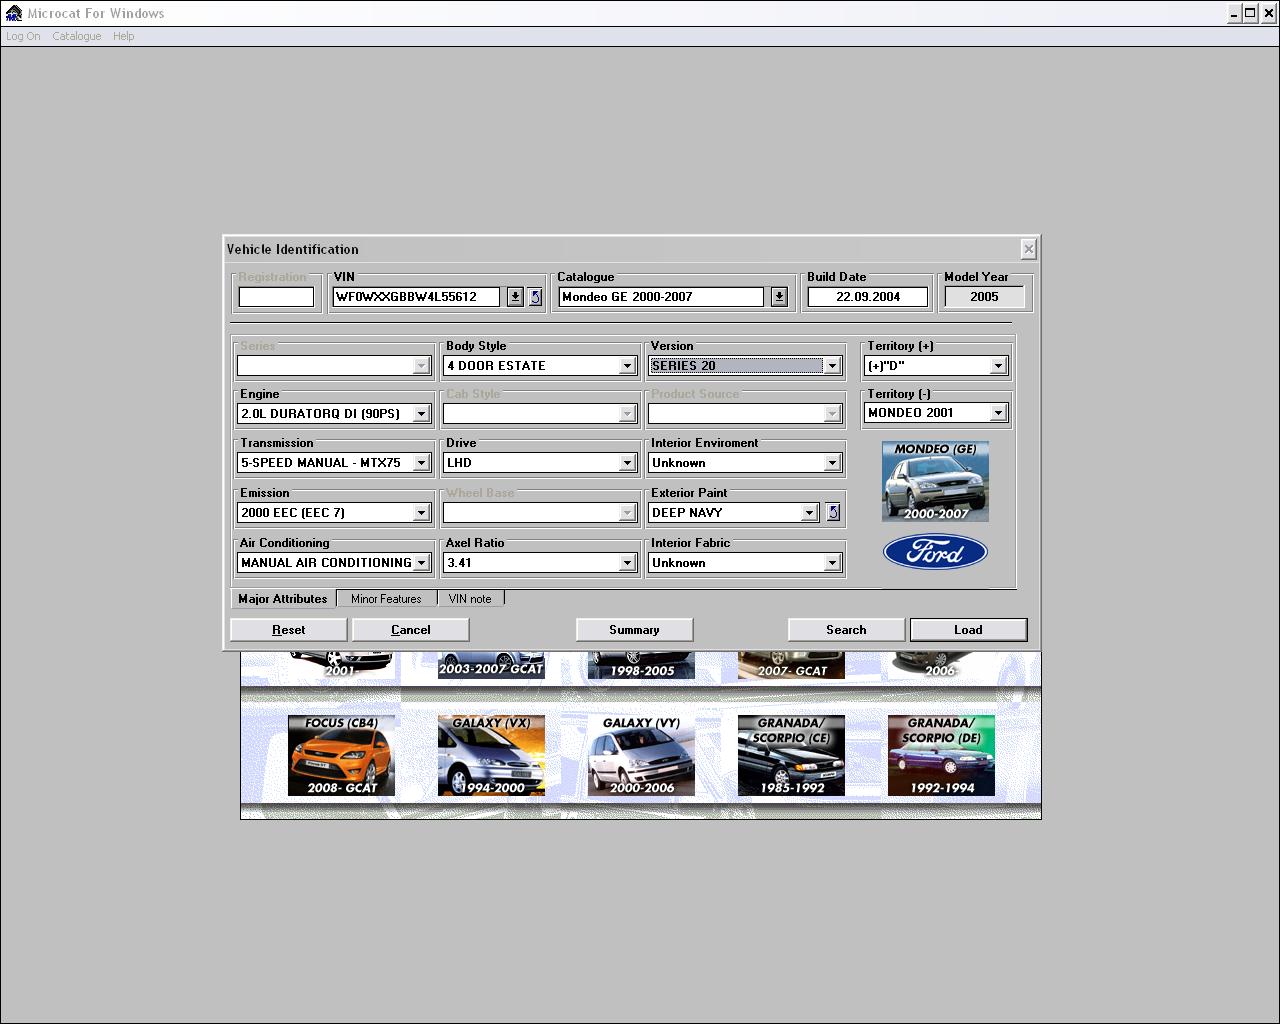Open the Engine dropdown list

pos(421,414)
